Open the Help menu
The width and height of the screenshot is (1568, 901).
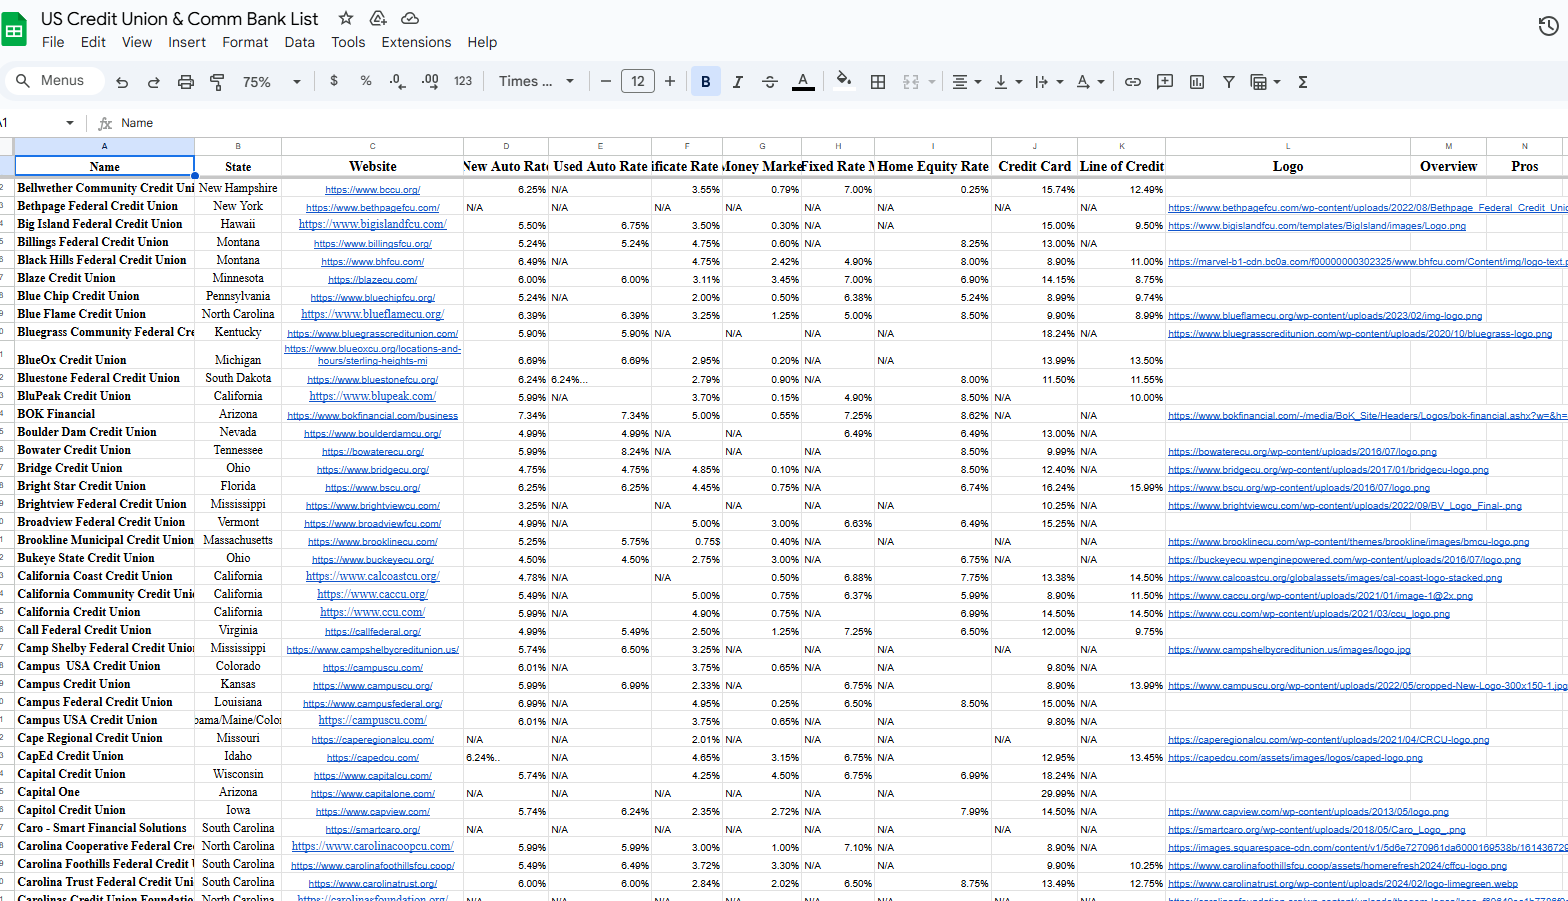482,42
